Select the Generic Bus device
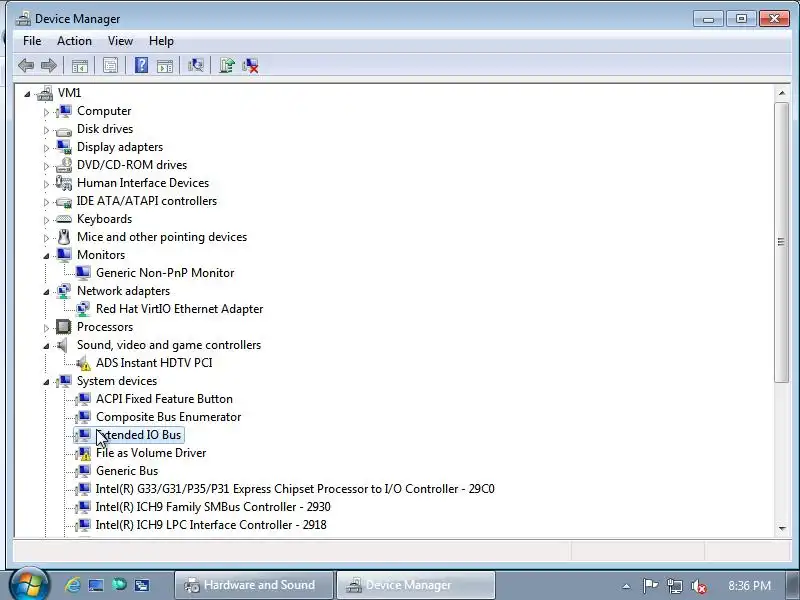Viewport: 800px width, 600px height. (127, 471)
